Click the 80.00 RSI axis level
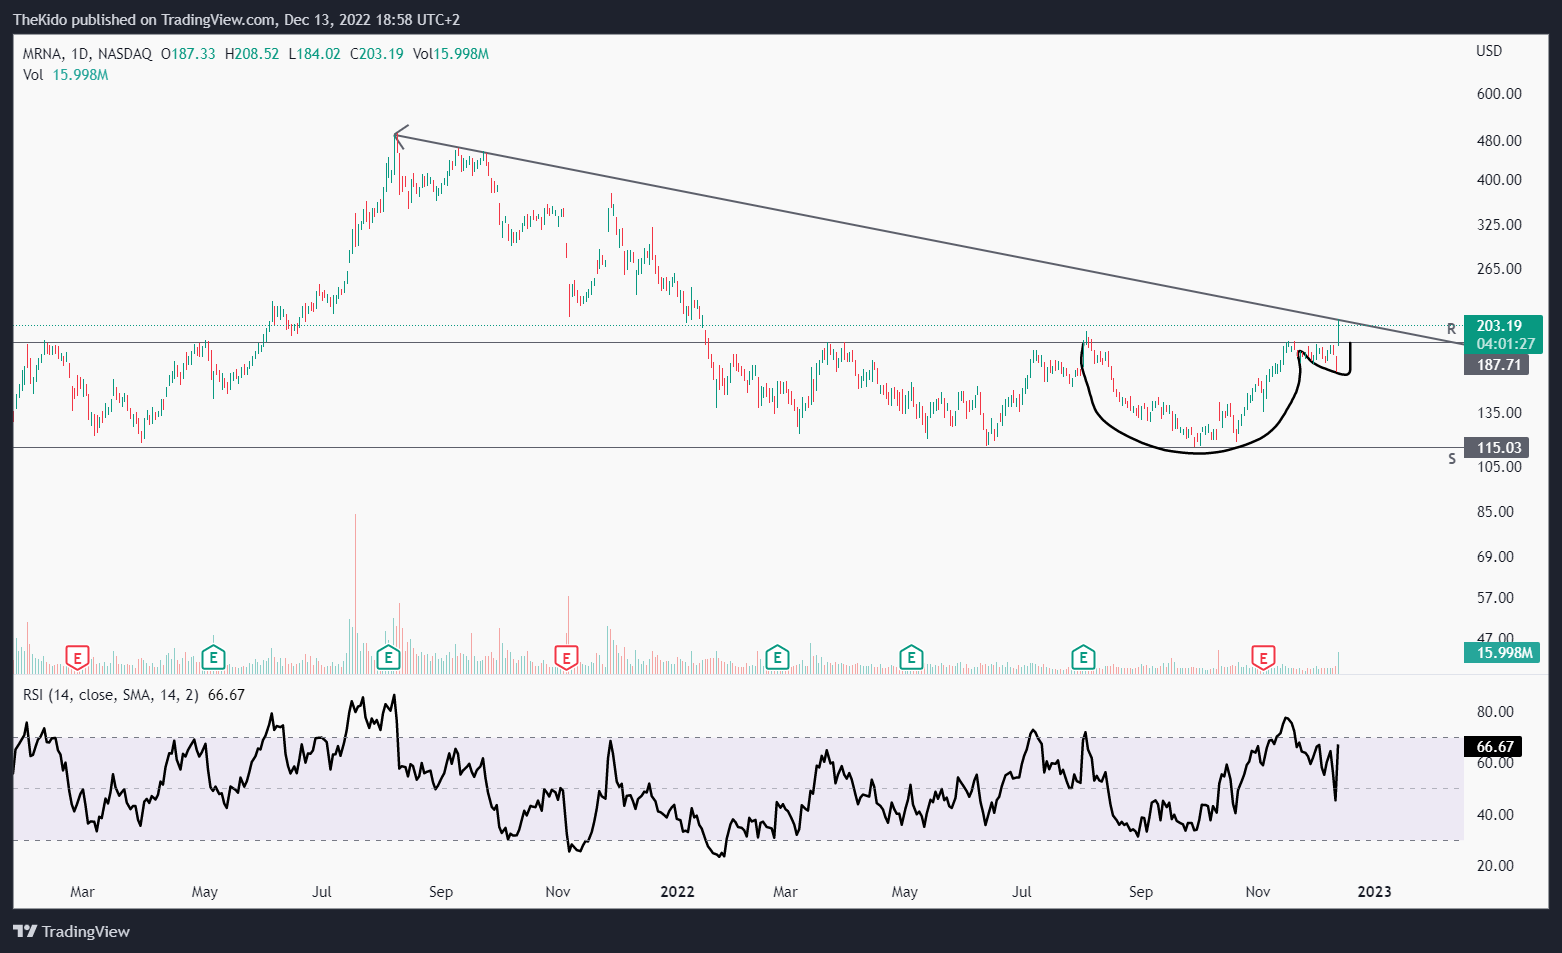The height and width of the screenshot is (953, 1562). point(1495,712)
